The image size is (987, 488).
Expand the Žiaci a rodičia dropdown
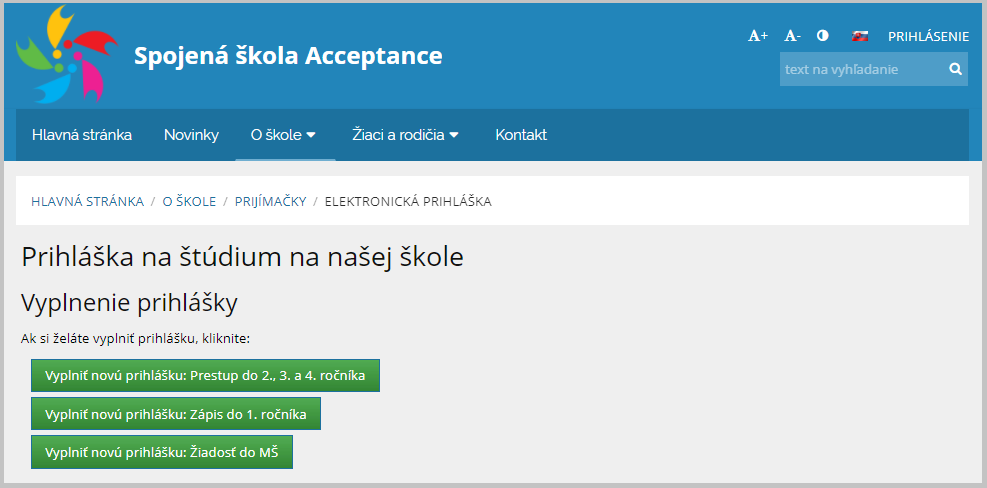[405, 135]
